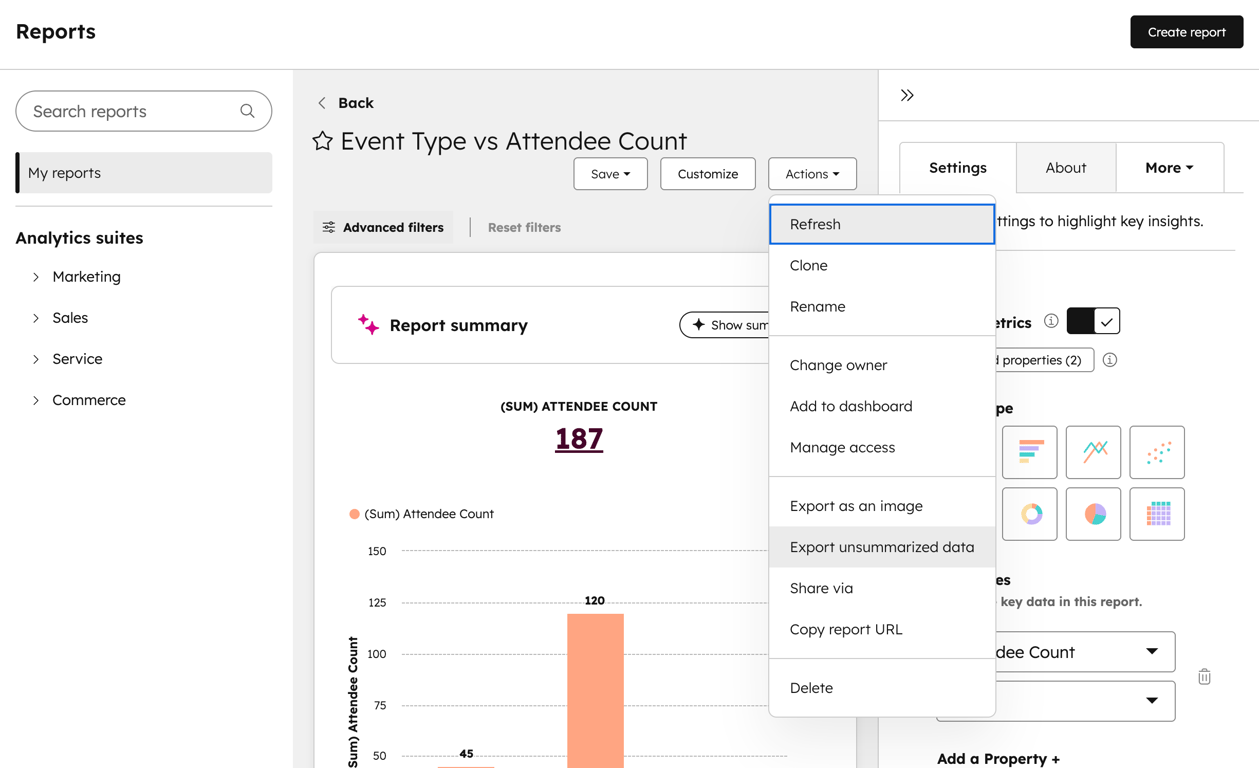This screenshot has height=768, width=1259.
Task: Select the pie chart type
Action: pos(1093,514)
